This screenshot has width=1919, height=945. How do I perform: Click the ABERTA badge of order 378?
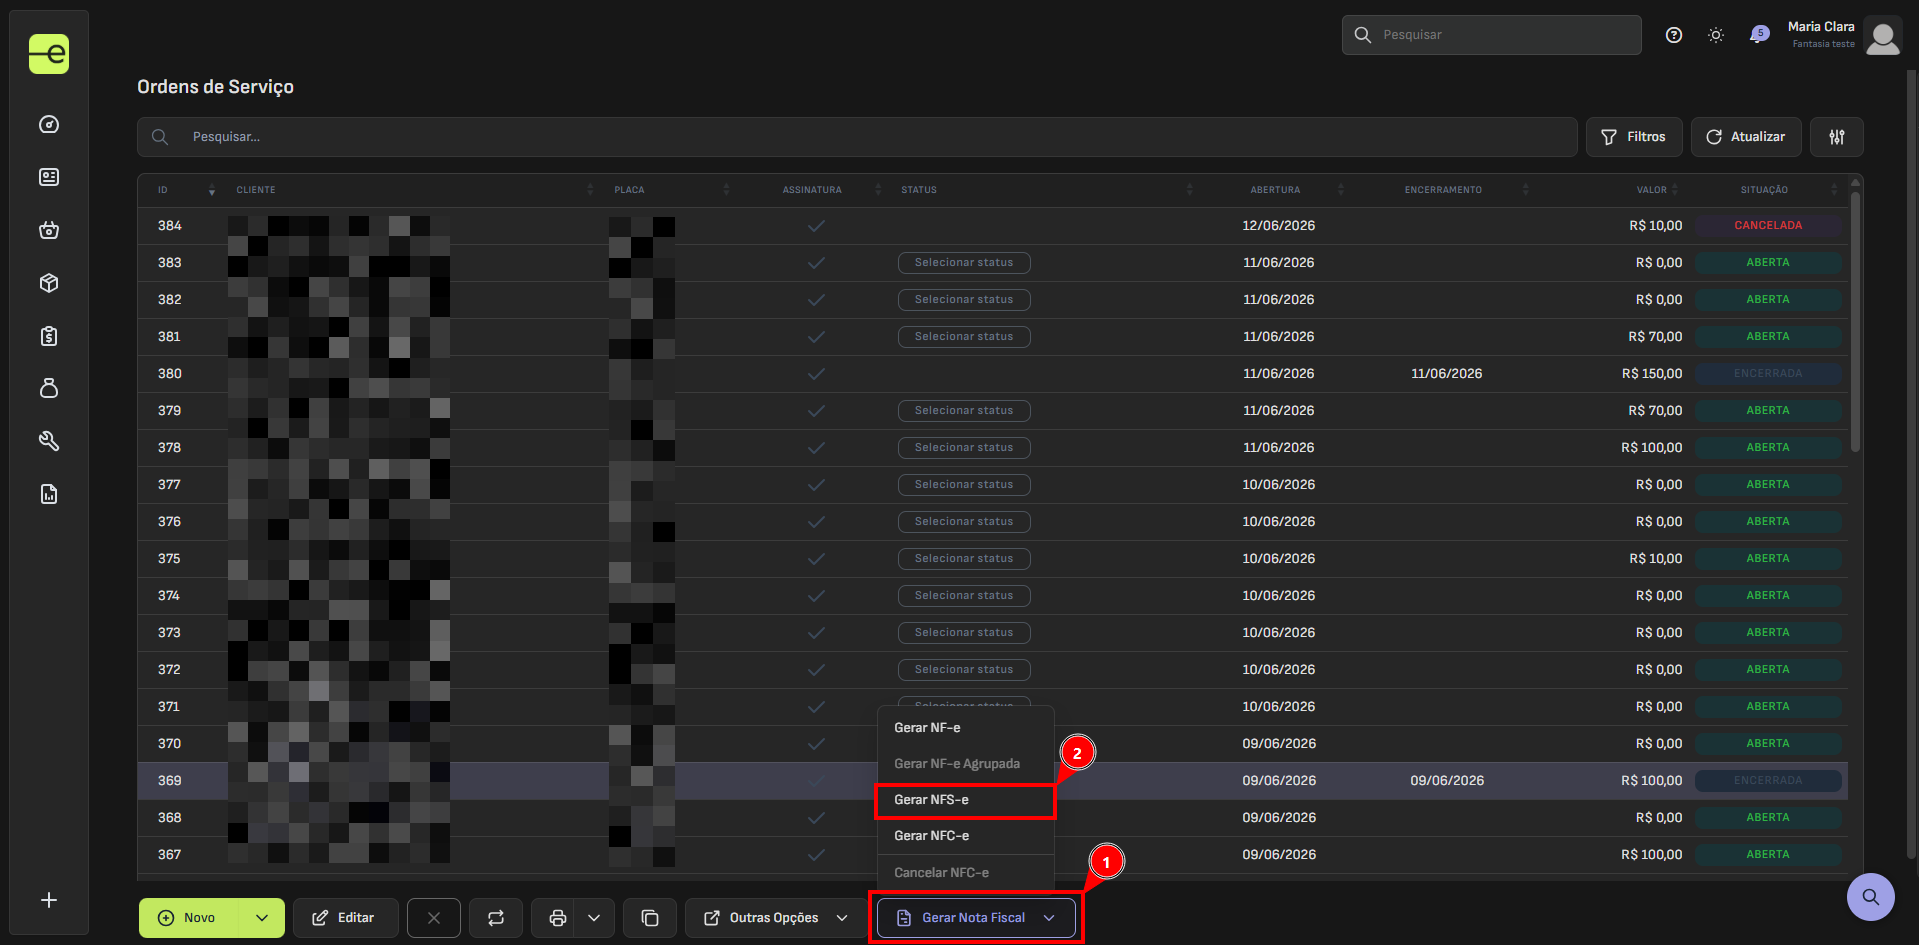1768,448
